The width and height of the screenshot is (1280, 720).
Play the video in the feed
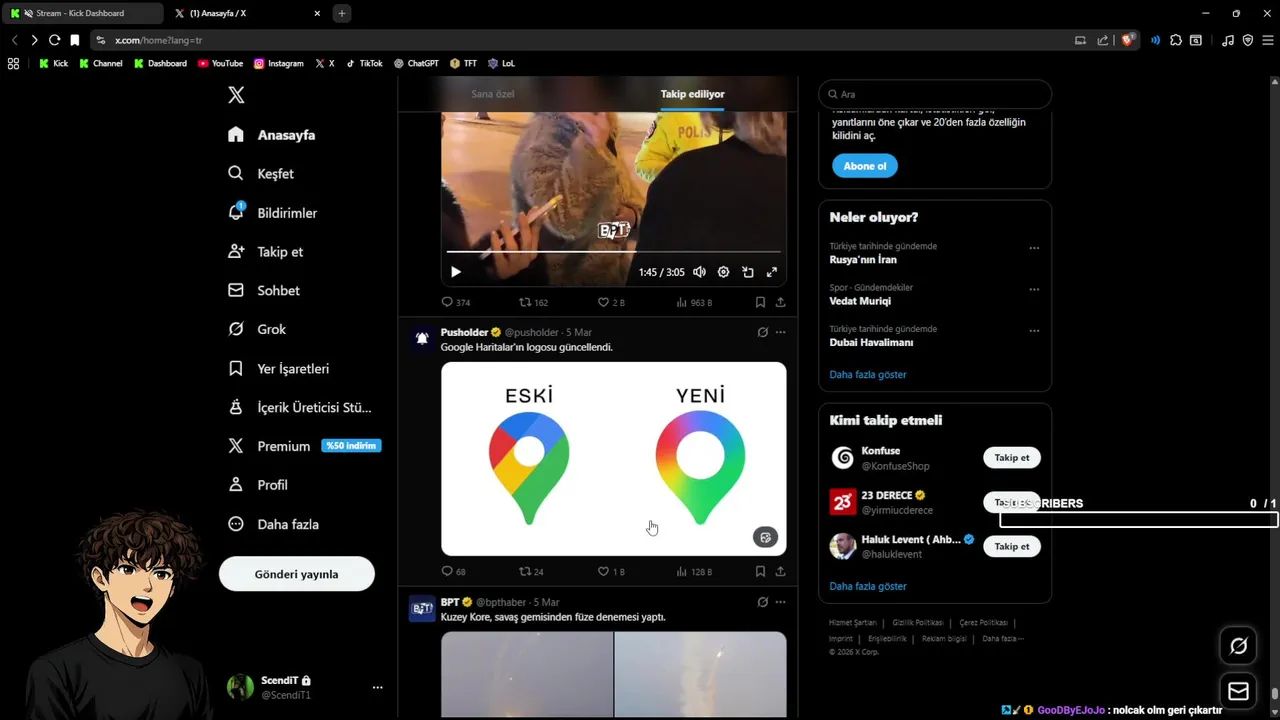coord(456,272)
